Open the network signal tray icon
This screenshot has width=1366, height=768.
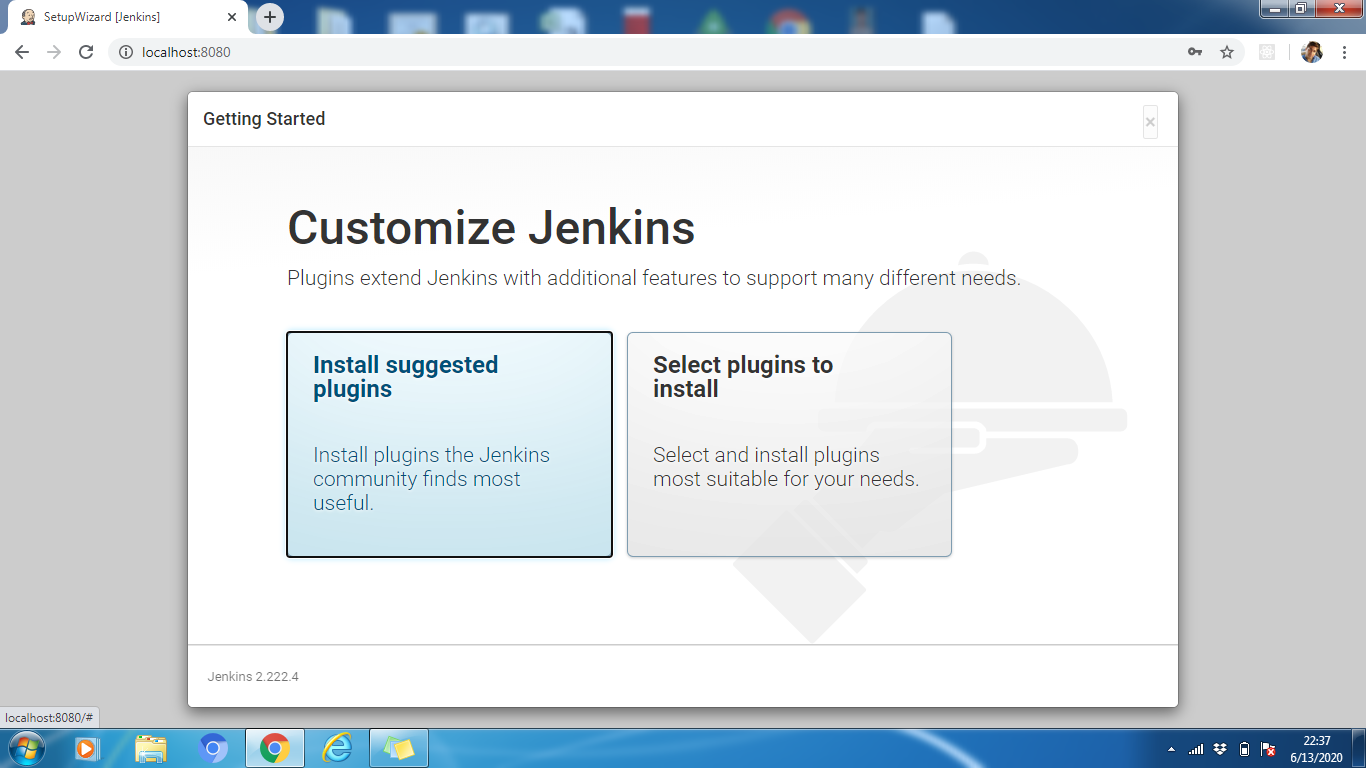tap(1196, 749)
